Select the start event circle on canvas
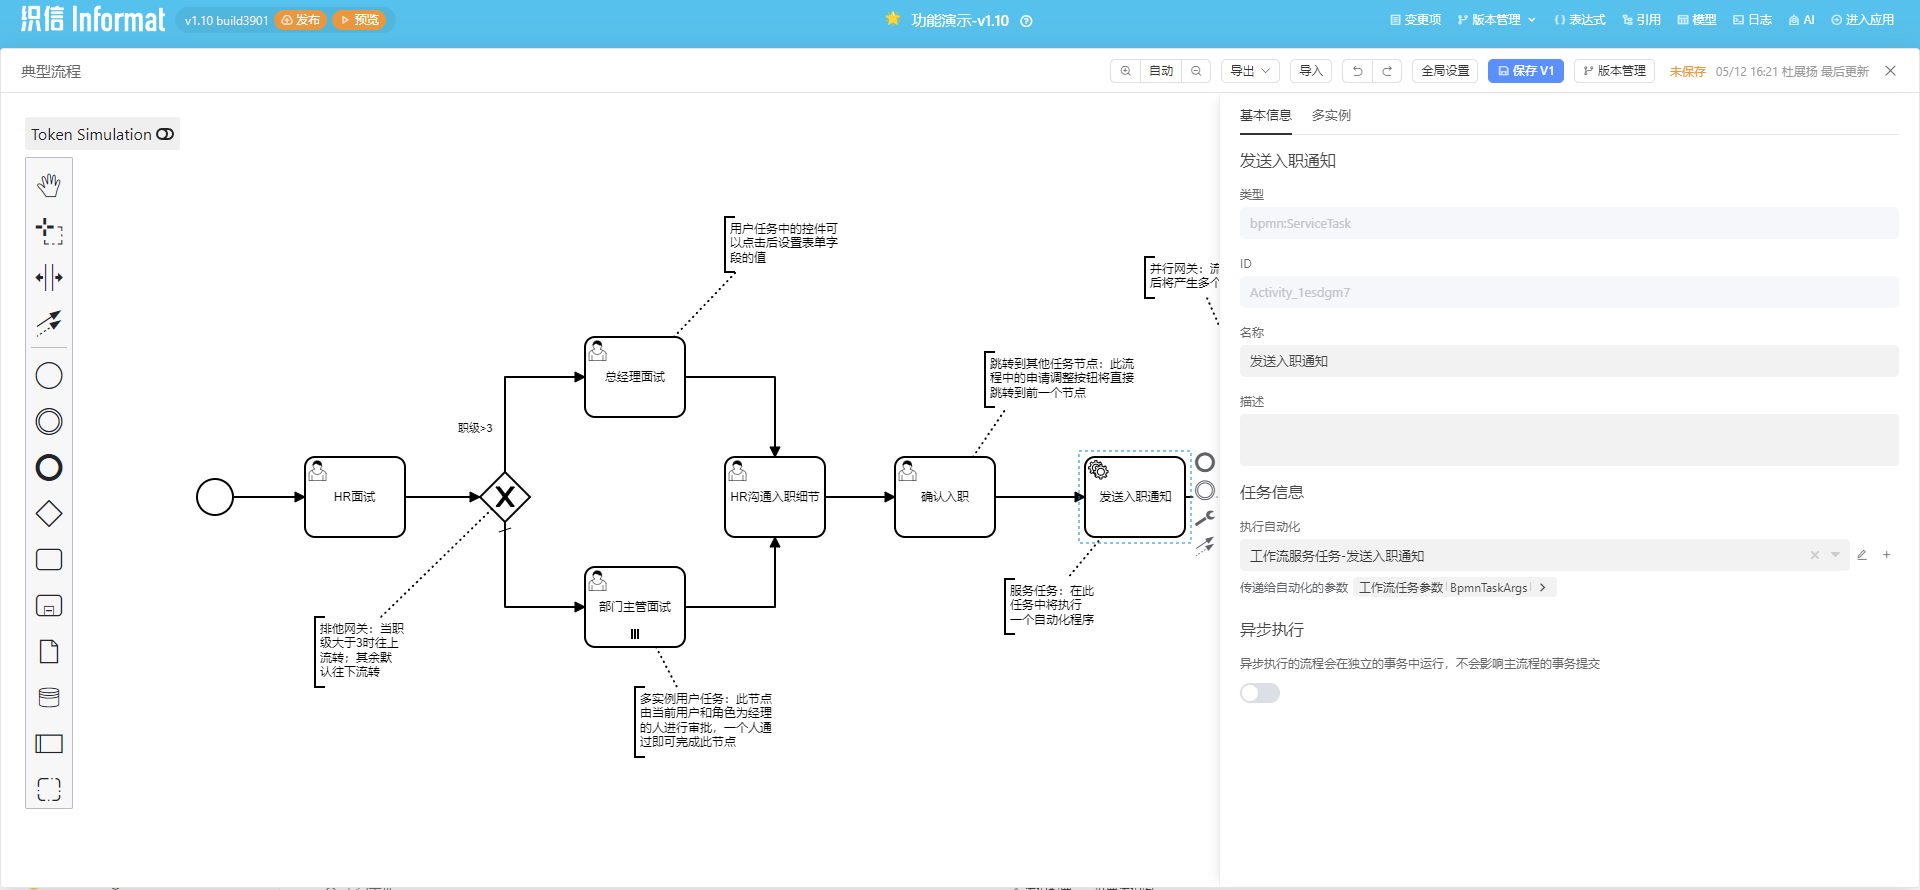Screen dimensions: 1920x890 215,497
